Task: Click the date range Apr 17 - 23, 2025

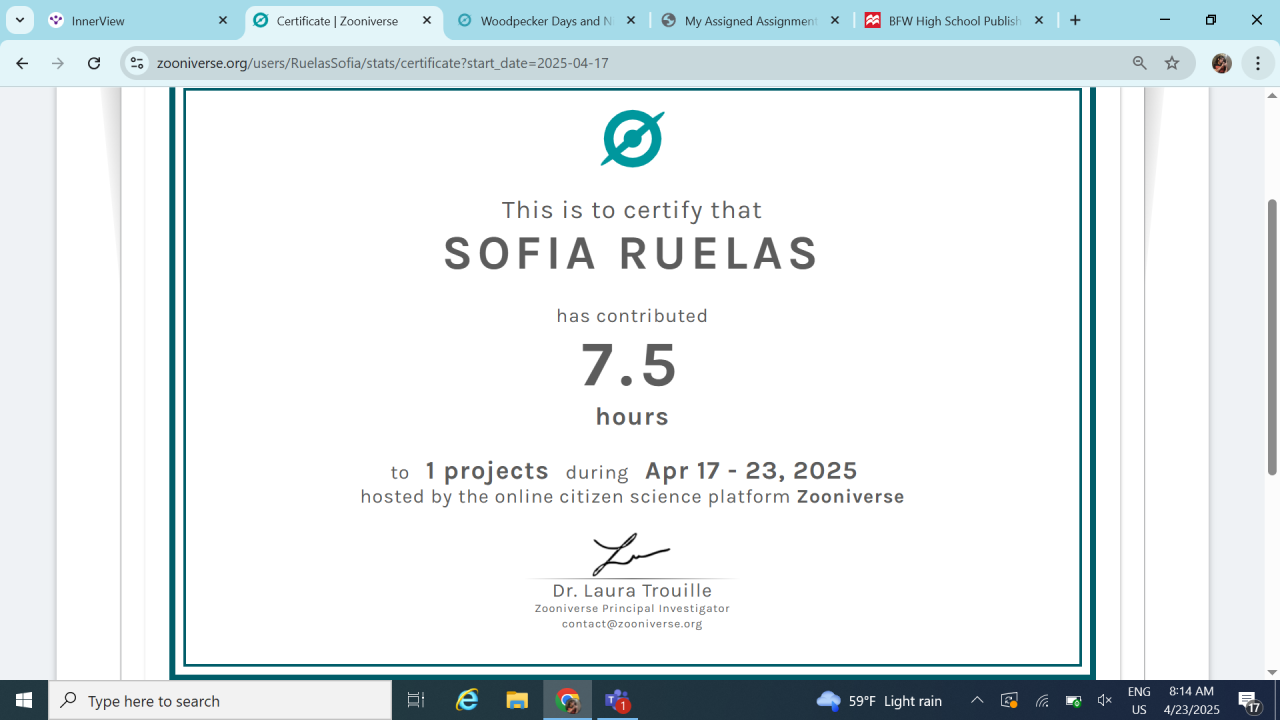Action: (751, 471)
